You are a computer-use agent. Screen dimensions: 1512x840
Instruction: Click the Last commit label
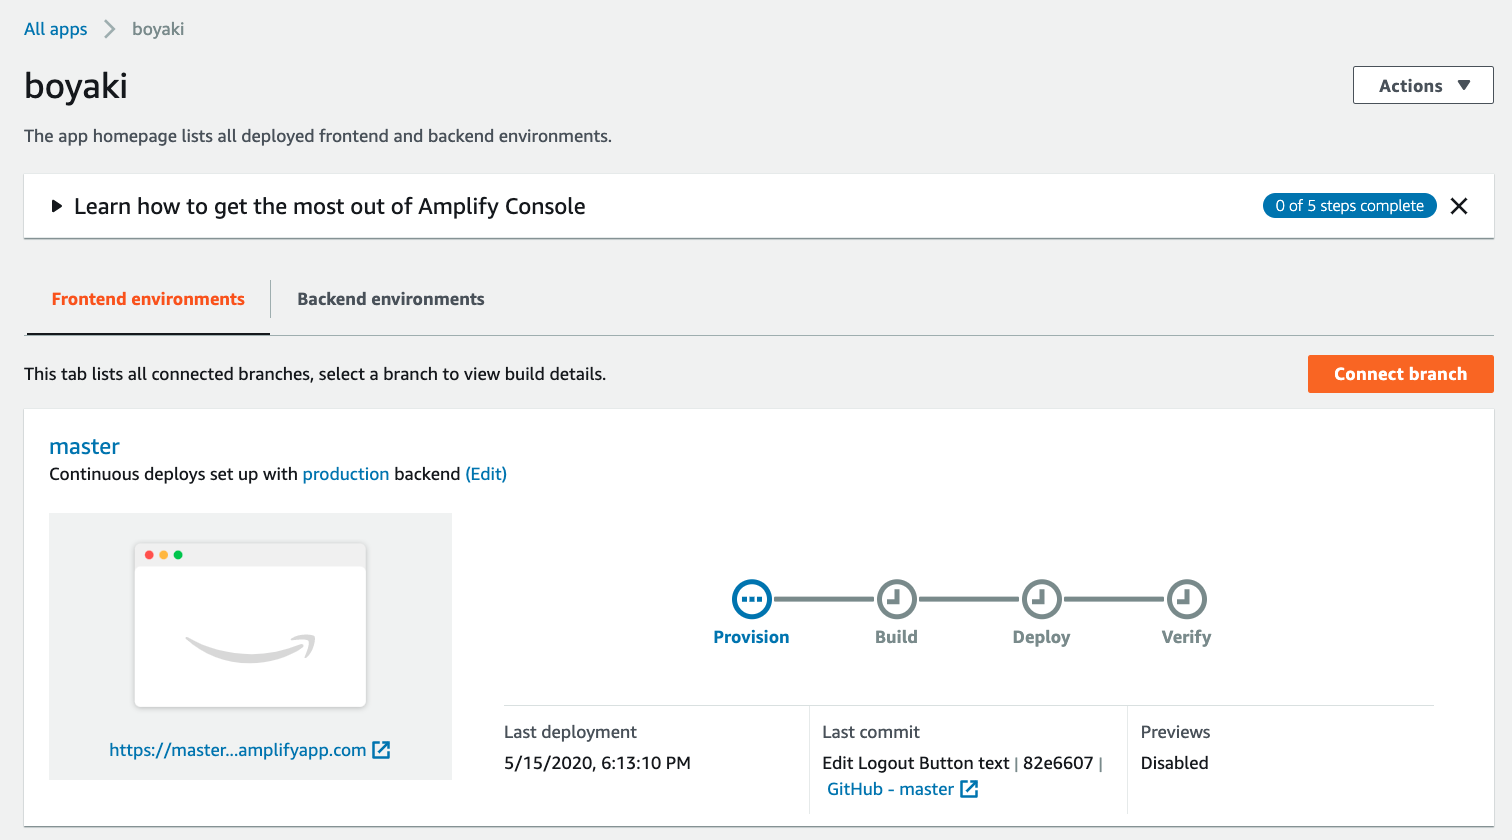(x=871, y=732)
